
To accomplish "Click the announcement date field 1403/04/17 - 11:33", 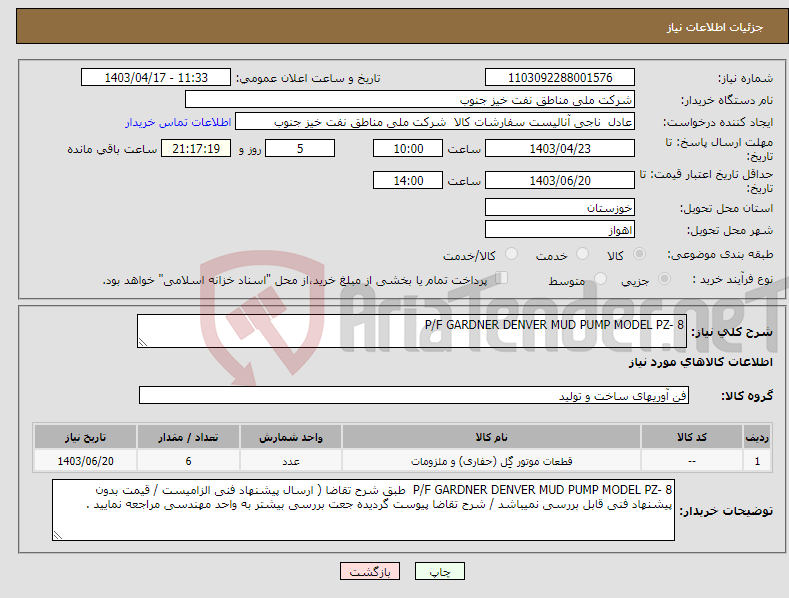I will [156, 78].
